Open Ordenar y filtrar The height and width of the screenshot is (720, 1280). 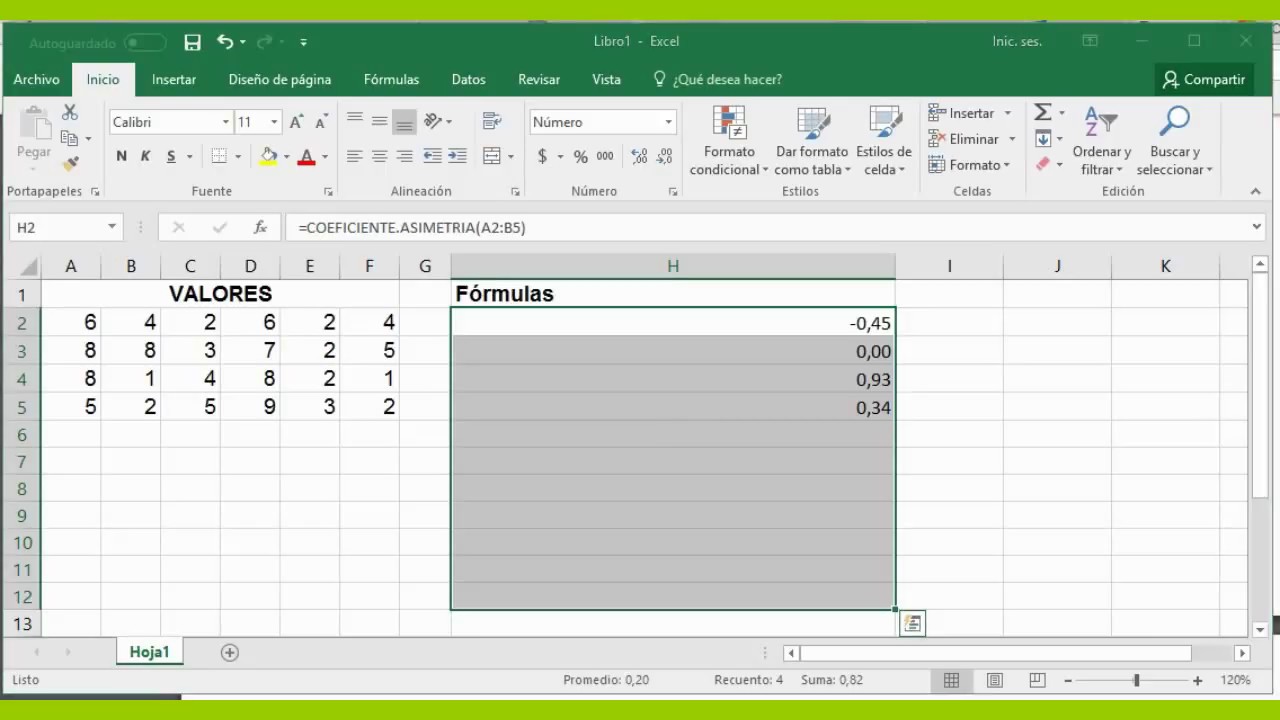pos(1101,141)
